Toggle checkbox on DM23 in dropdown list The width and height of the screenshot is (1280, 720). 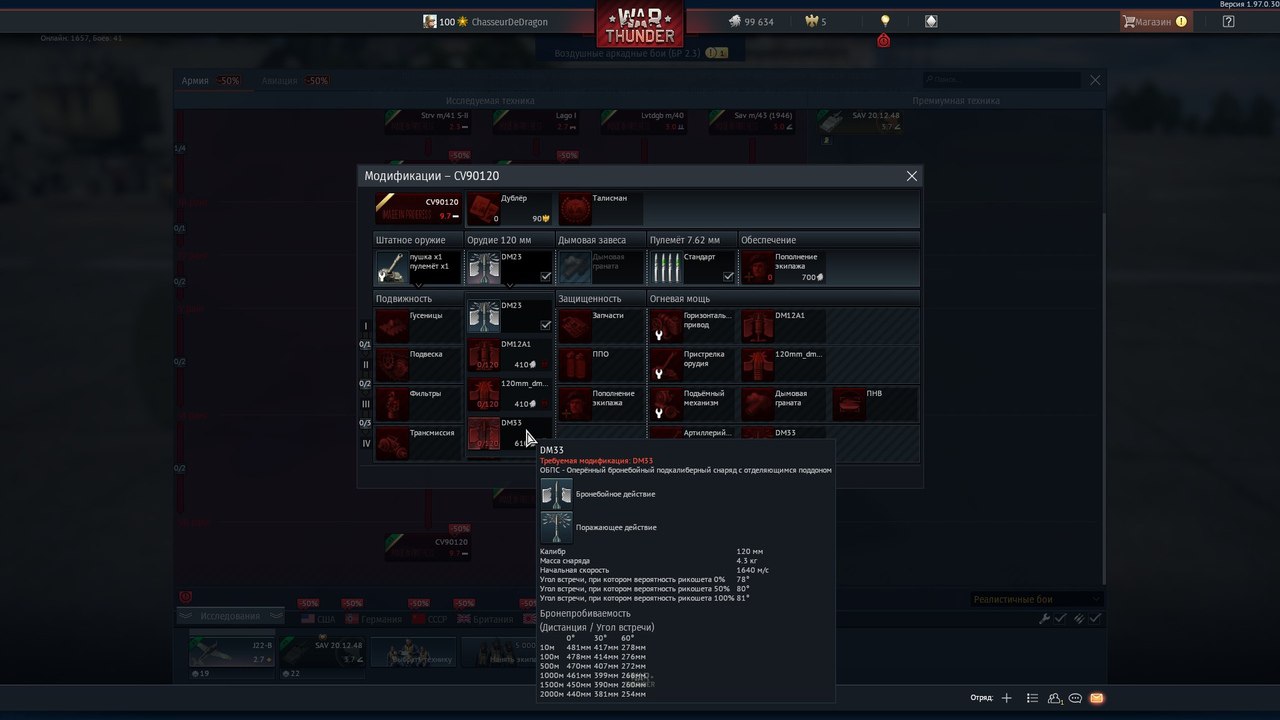pos(546,325)
